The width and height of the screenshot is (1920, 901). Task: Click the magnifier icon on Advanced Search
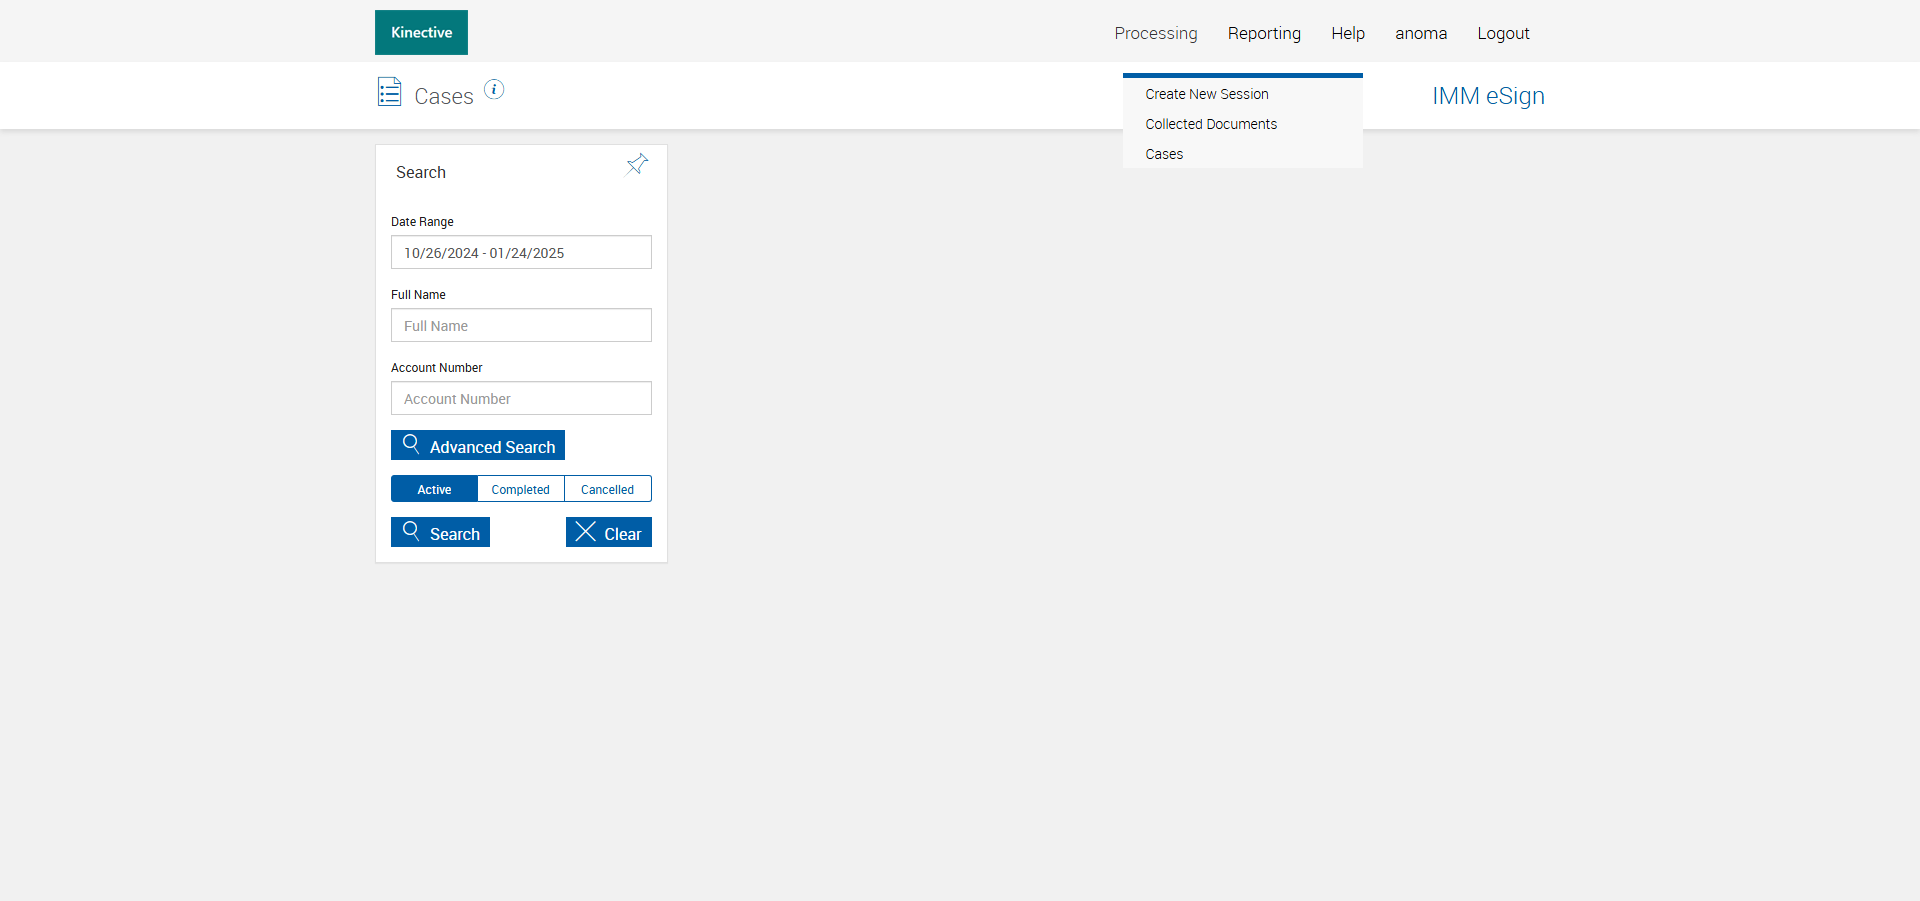point(411,443)
